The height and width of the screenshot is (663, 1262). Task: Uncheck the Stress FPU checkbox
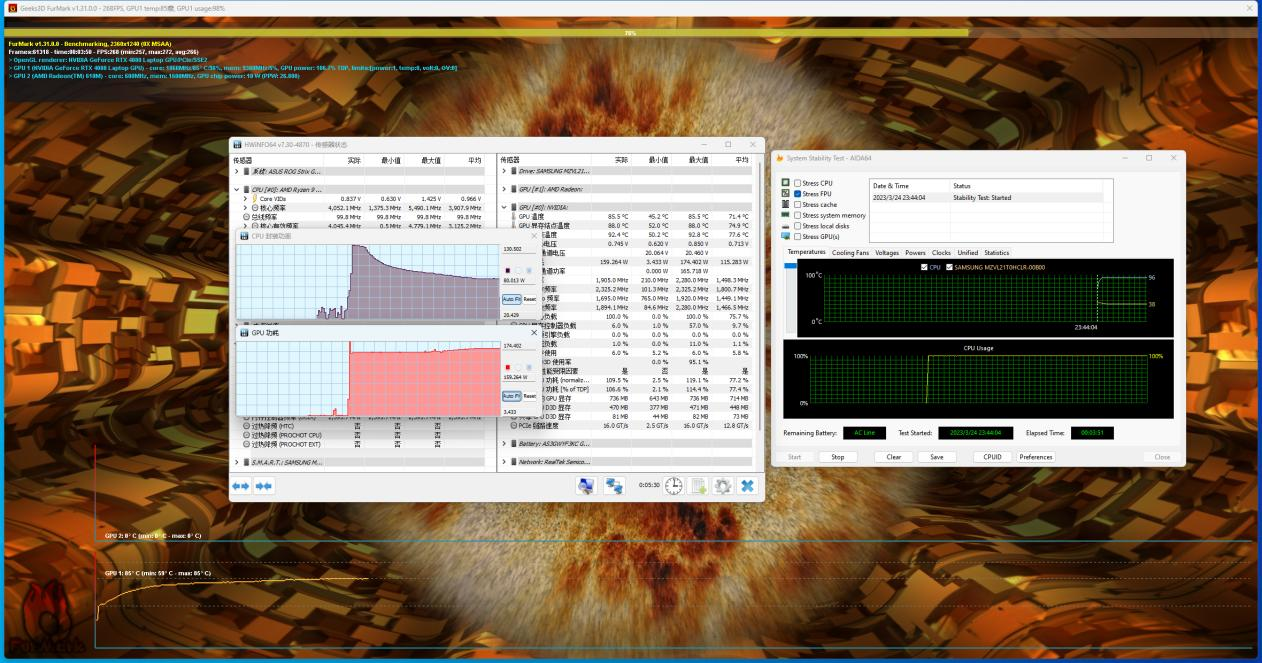point(798,194)
